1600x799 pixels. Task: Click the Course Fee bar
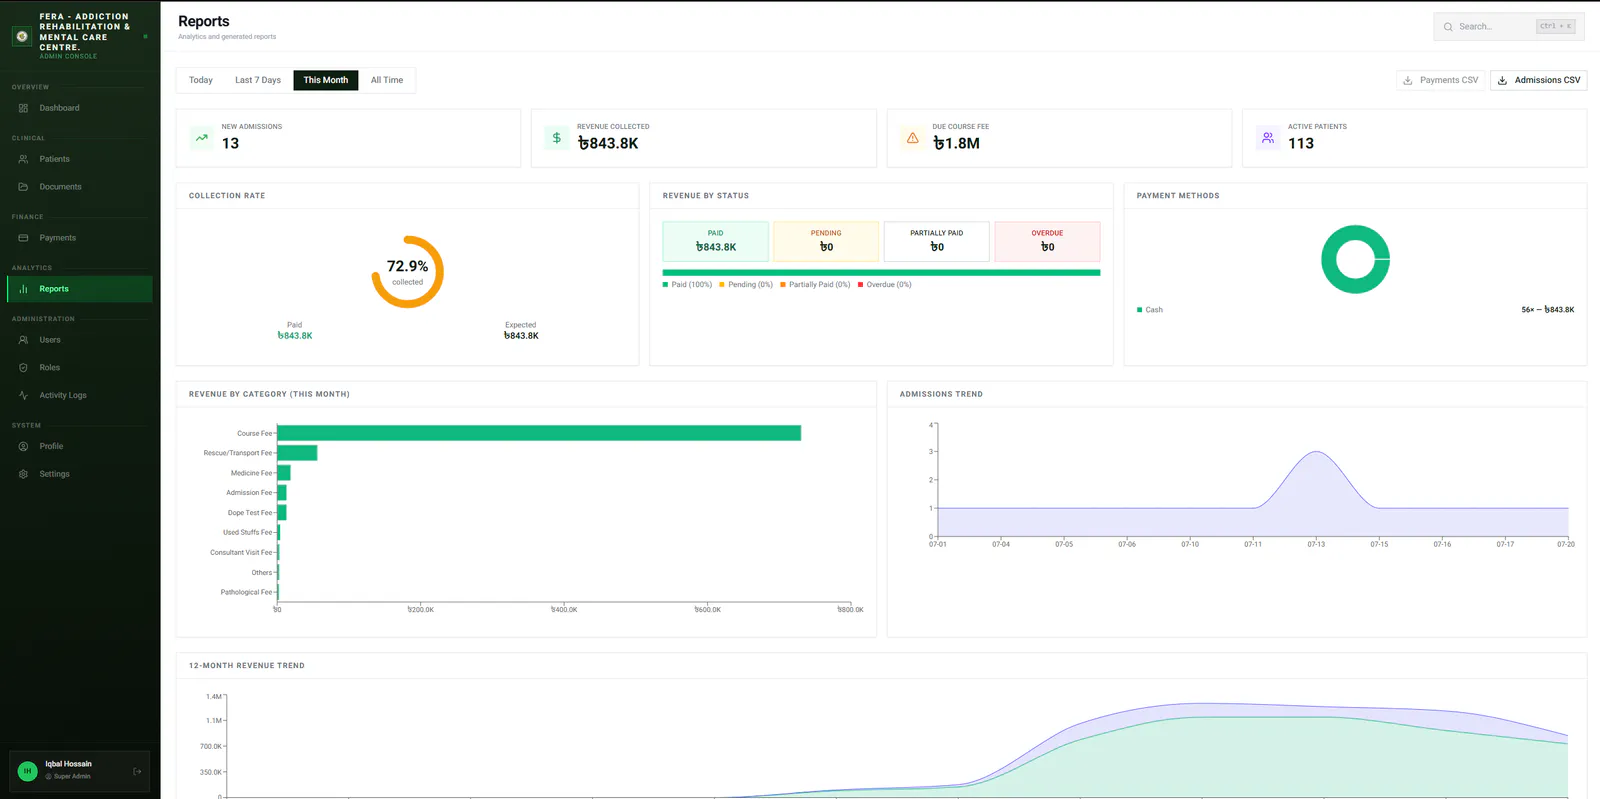pos(539,433)
